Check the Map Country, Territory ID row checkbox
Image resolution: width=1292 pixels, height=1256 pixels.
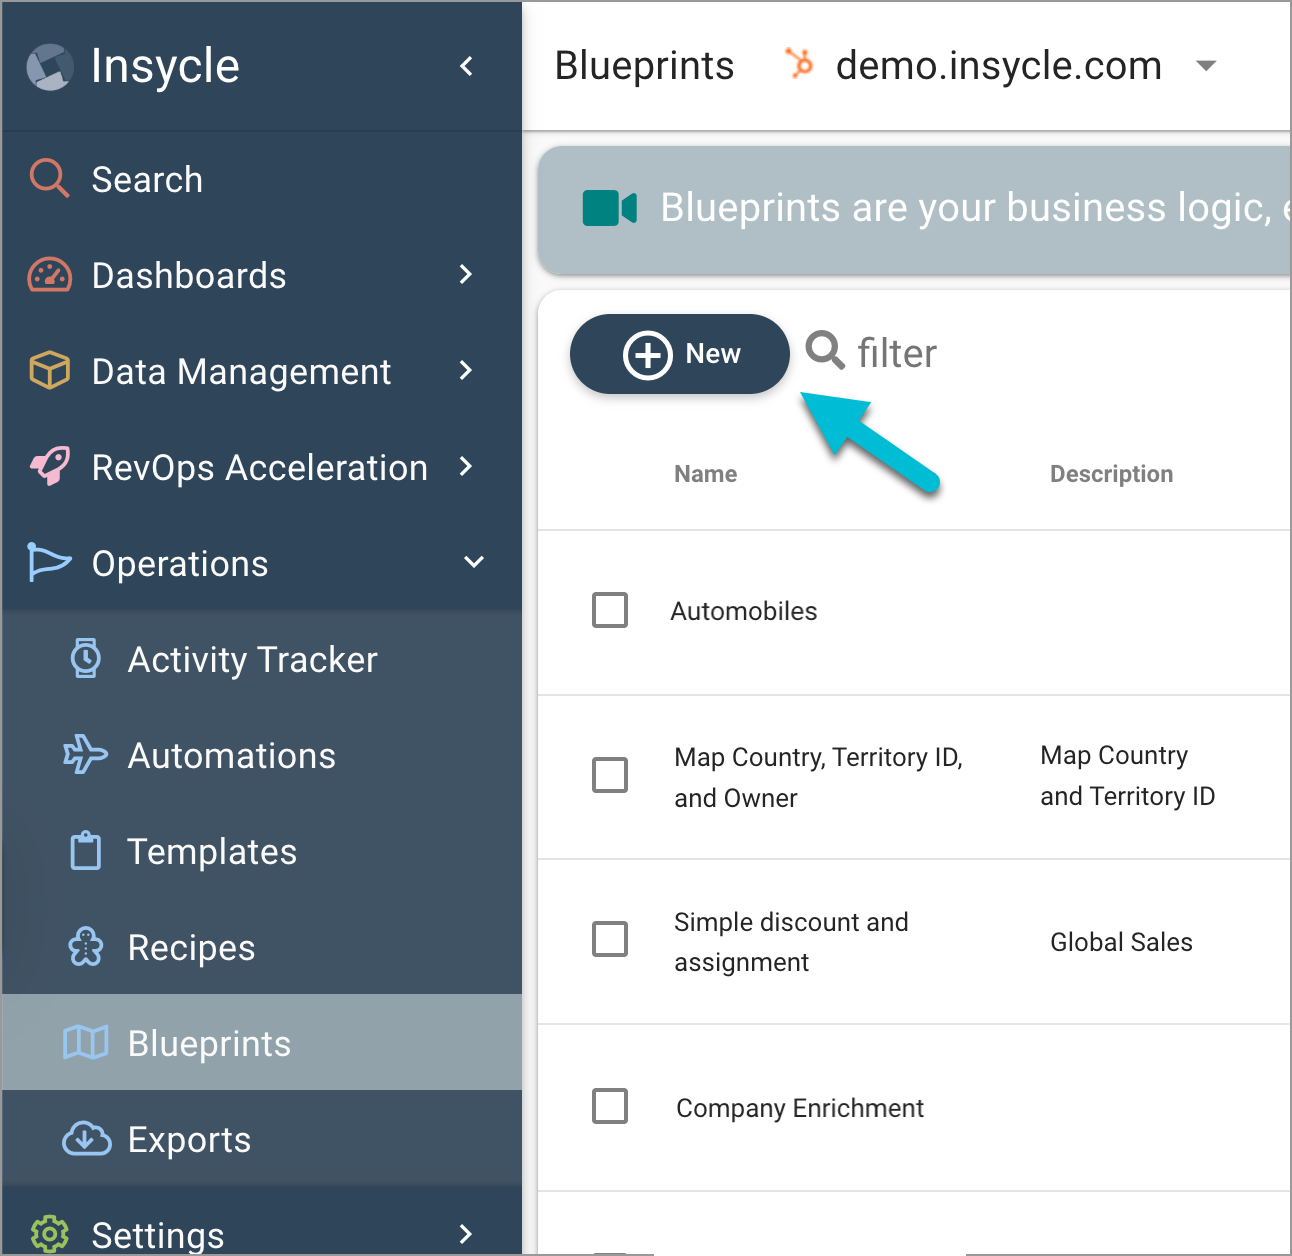610,775
